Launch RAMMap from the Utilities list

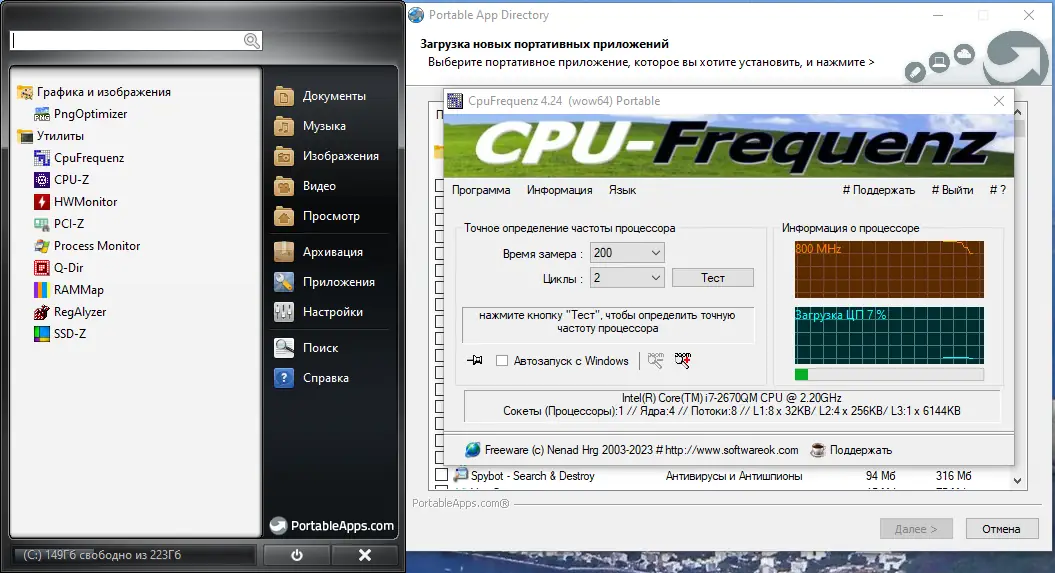(x=69, y=290)
